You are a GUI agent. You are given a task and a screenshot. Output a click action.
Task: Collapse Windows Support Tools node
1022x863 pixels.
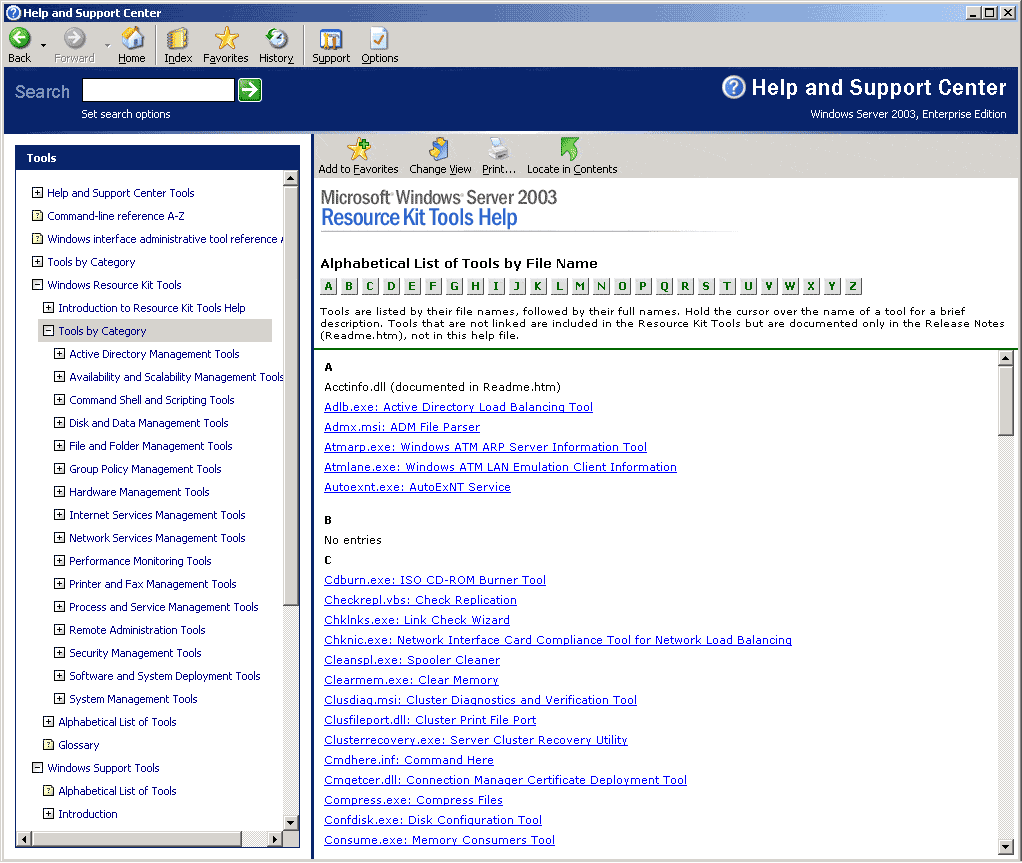coord(37,768)
